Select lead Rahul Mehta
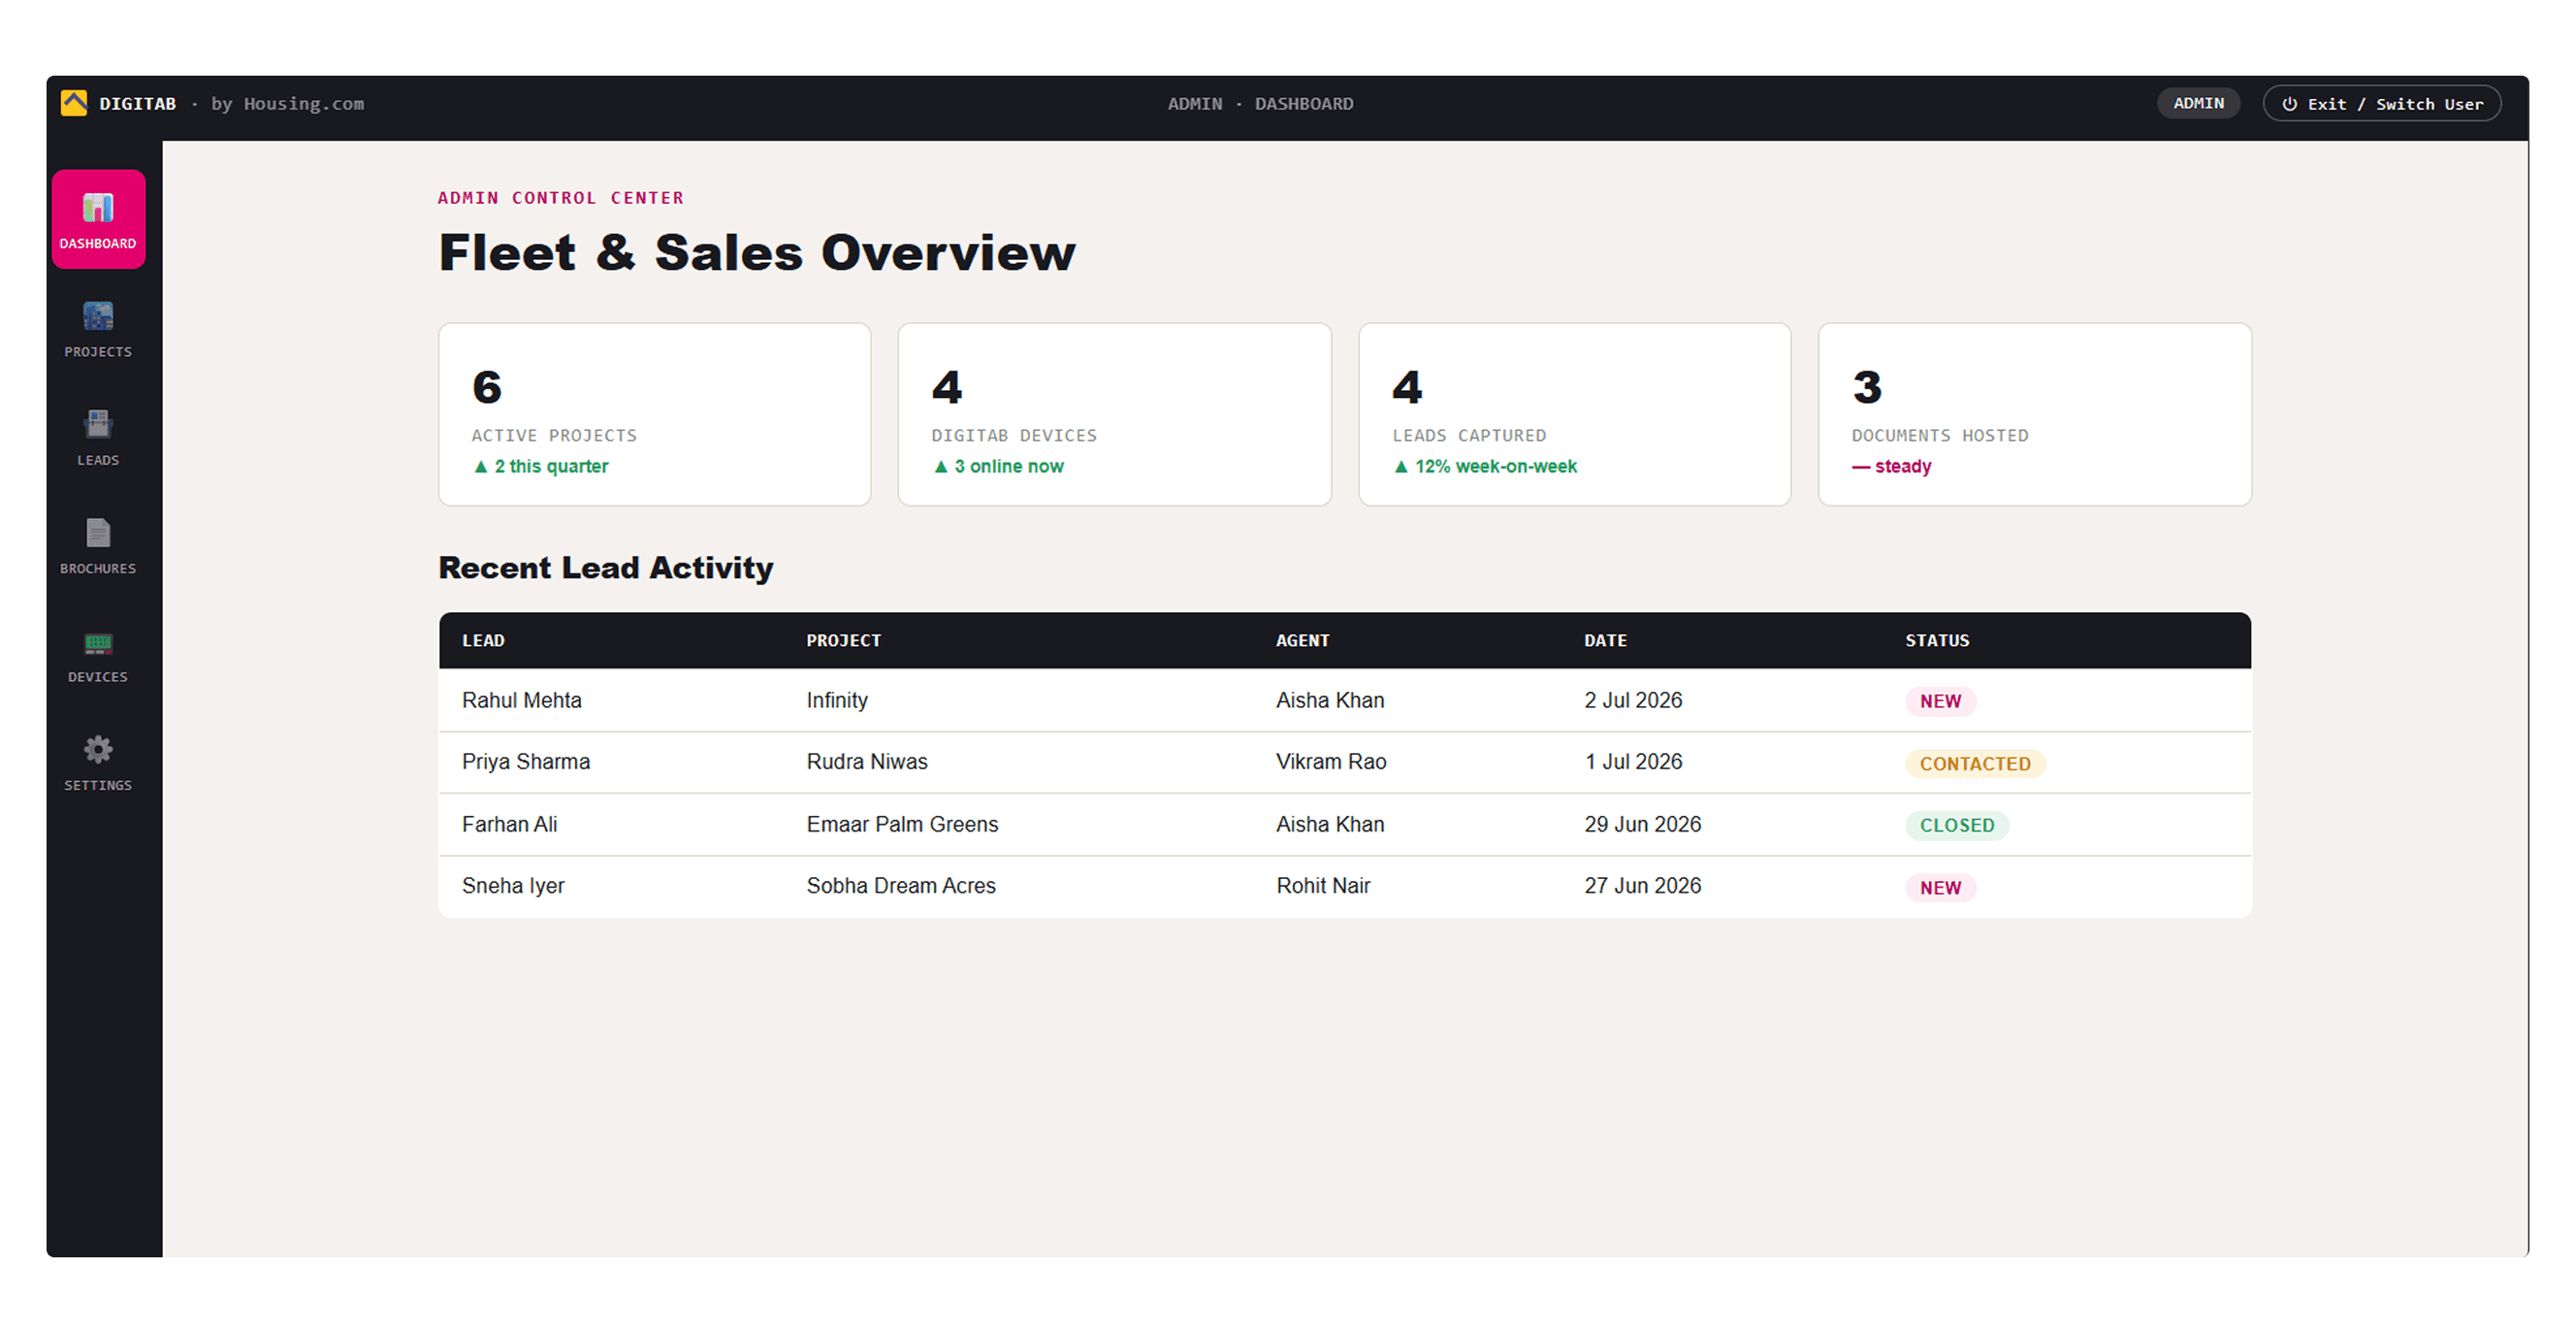The height and width of the screenshot is (1333, 2576). (x=522, y=700)
